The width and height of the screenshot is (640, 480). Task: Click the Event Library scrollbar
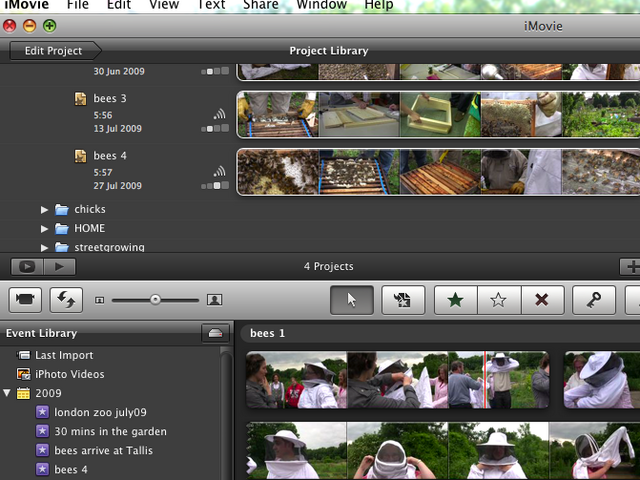(x=227, y=413)
